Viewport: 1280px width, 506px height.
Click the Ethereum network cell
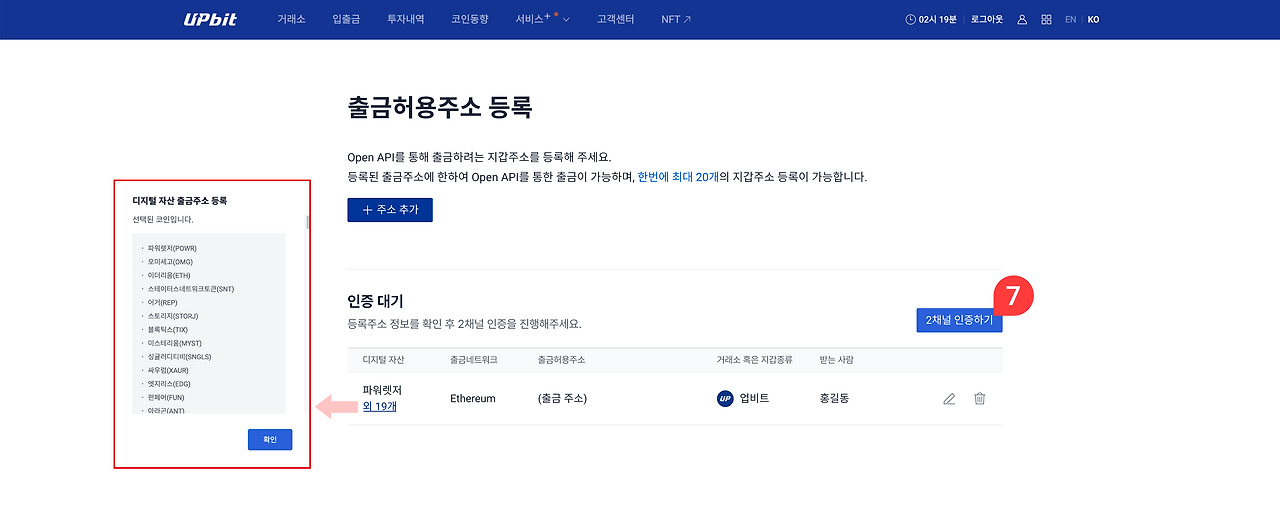(x=473, y=398)
